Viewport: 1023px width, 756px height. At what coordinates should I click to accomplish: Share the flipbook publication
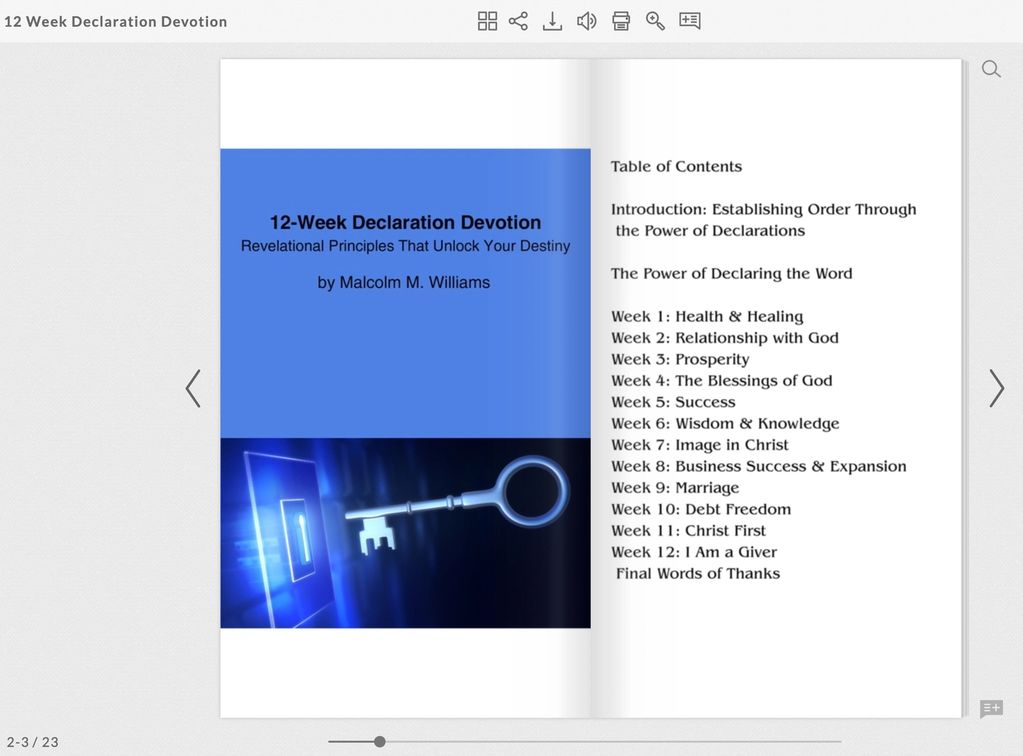[518, 20]
